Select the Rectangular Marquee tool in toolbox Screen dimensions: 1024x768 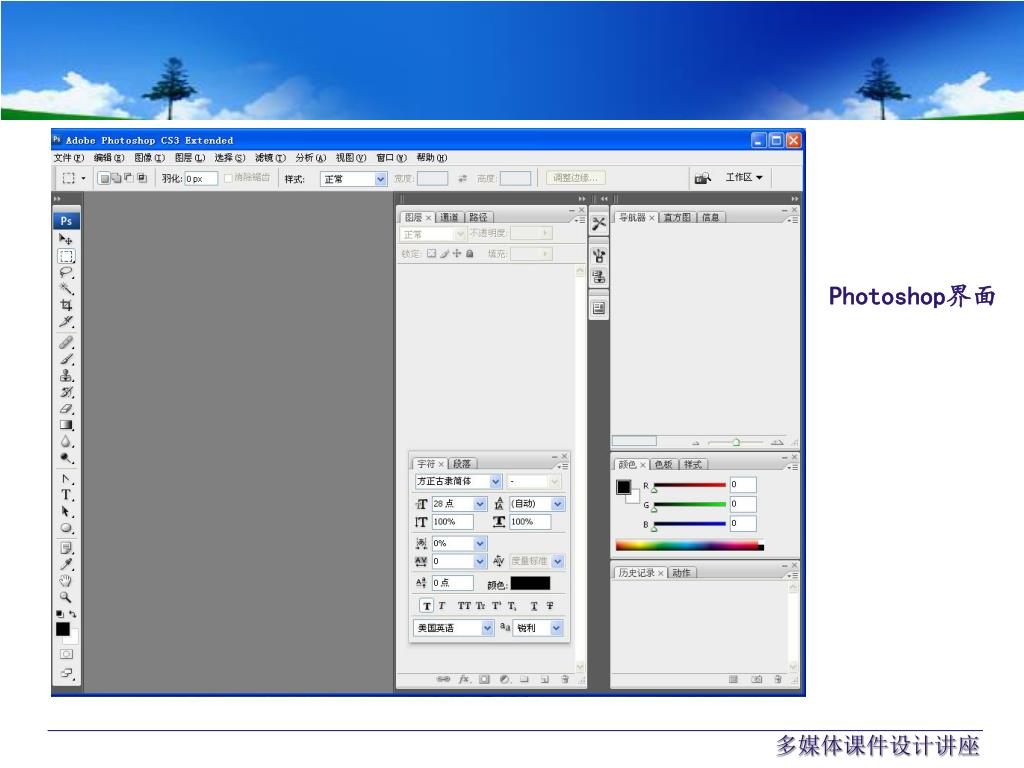pyautogui.click(x=66, y=256)
